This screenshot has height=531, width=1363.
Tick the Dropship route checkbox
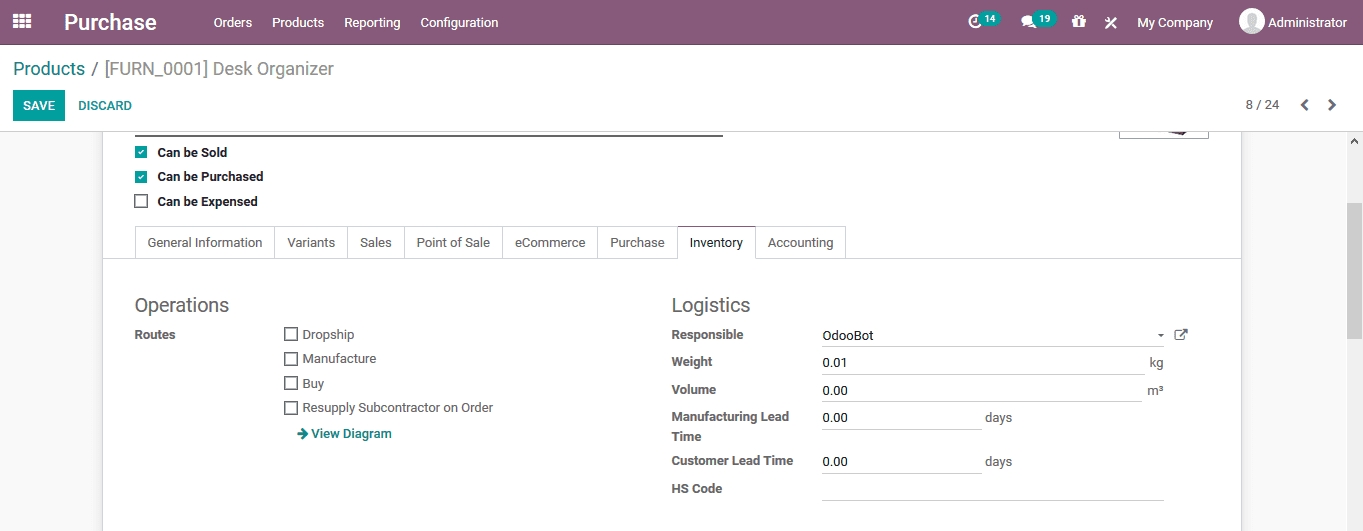pos(291,335)
